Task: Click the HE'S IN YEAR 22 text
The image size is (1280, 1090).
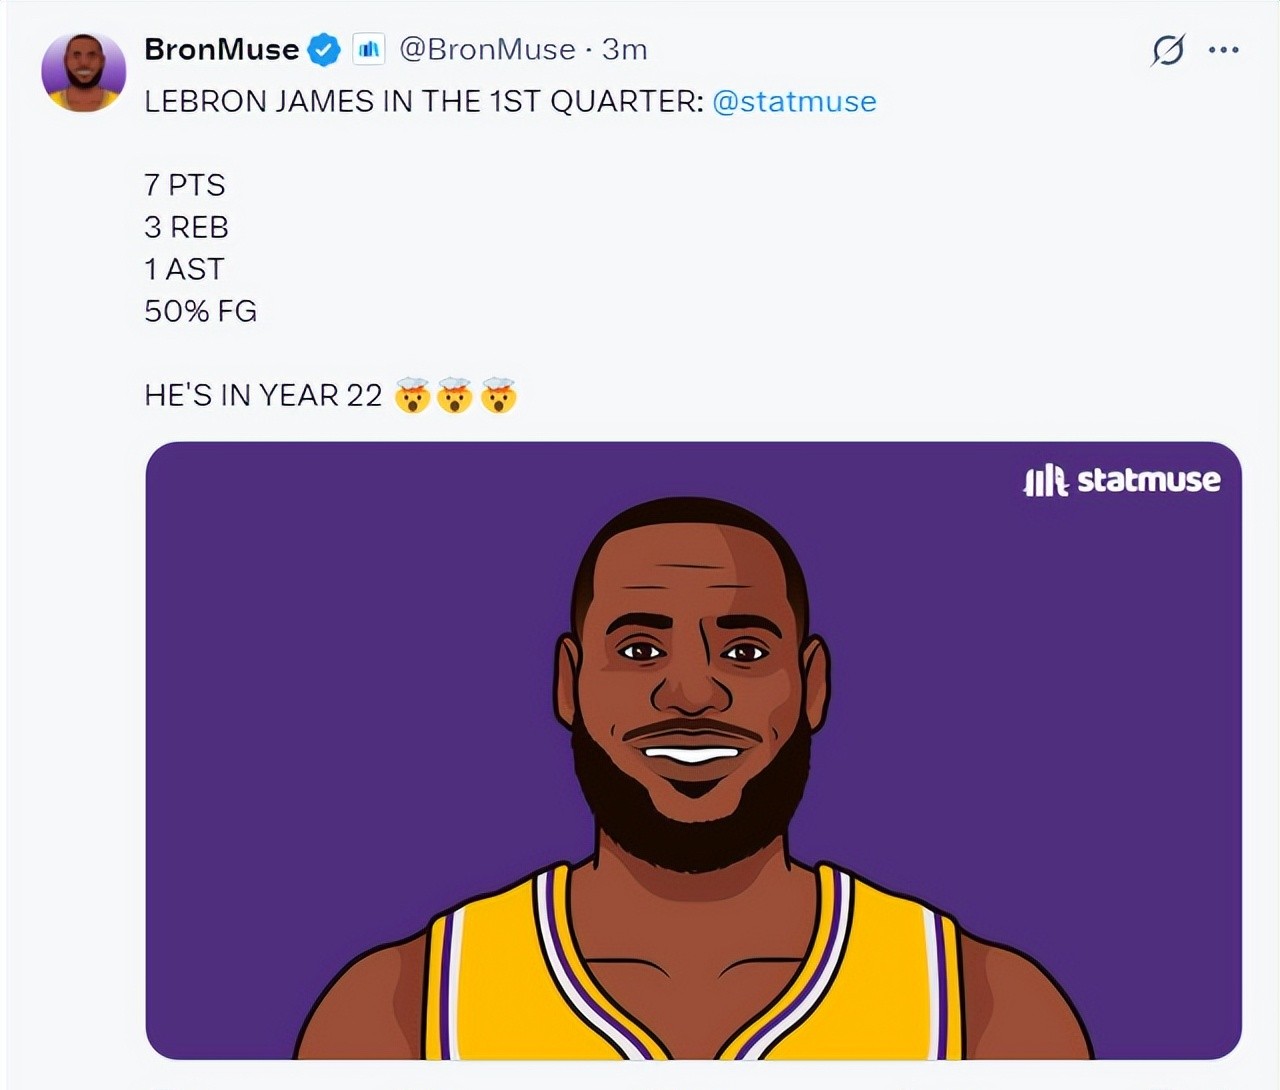Action: coord(263,395)
